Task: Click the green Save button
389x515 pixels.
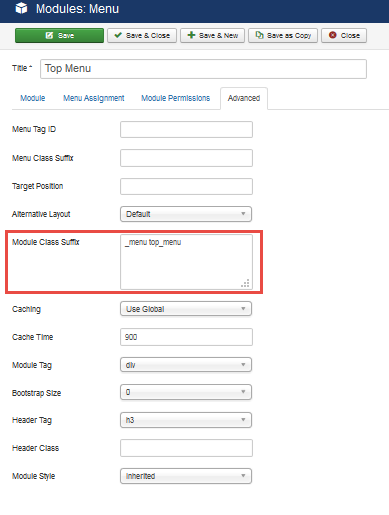Action: pyautogui.click(x=59, y=35)
